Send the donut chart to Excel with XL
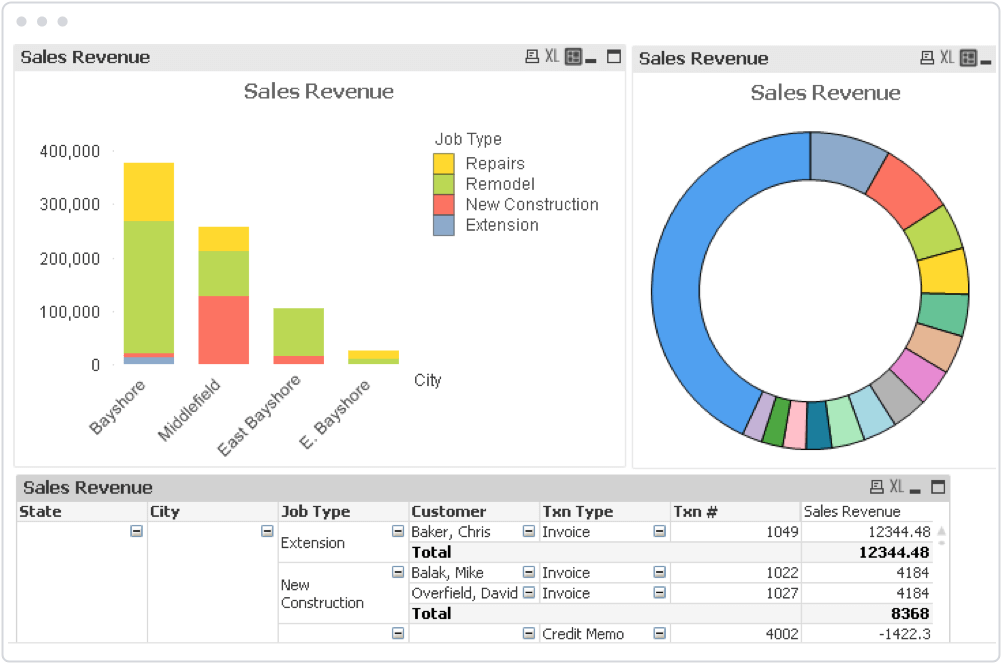Image resolution: width=1002 pixels, height=664 pixels. pos(947,58)
